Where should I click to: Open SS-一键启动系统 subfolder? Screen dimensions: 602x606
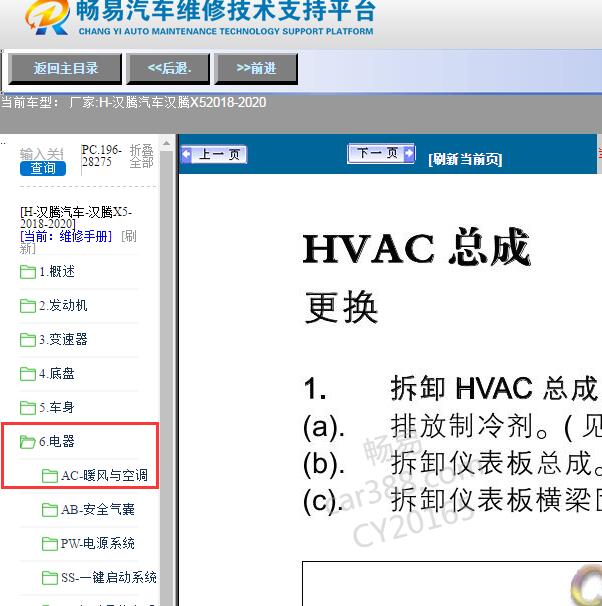coord(109,578)
